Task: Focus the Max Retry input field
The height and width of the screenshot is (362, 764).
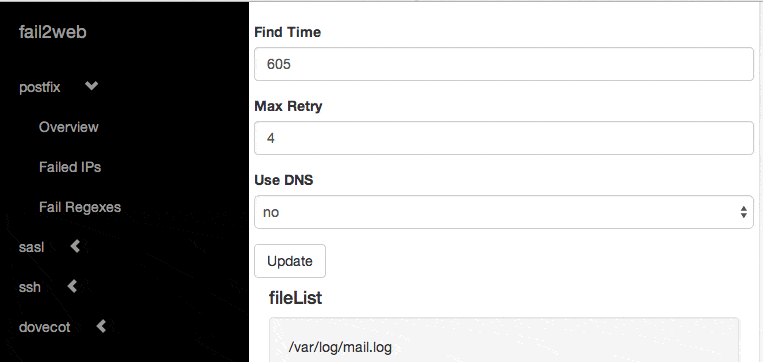Action: click(504, 138)
